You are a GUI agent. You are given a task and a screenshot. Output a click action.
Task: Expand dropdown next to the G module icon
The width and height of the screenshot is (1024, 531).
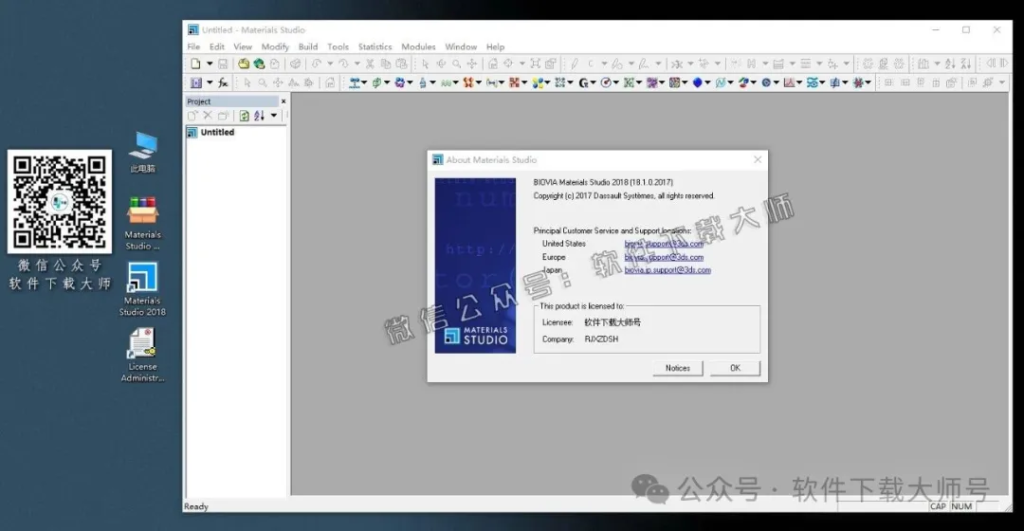pyautogui.click(x=593, y=83)
